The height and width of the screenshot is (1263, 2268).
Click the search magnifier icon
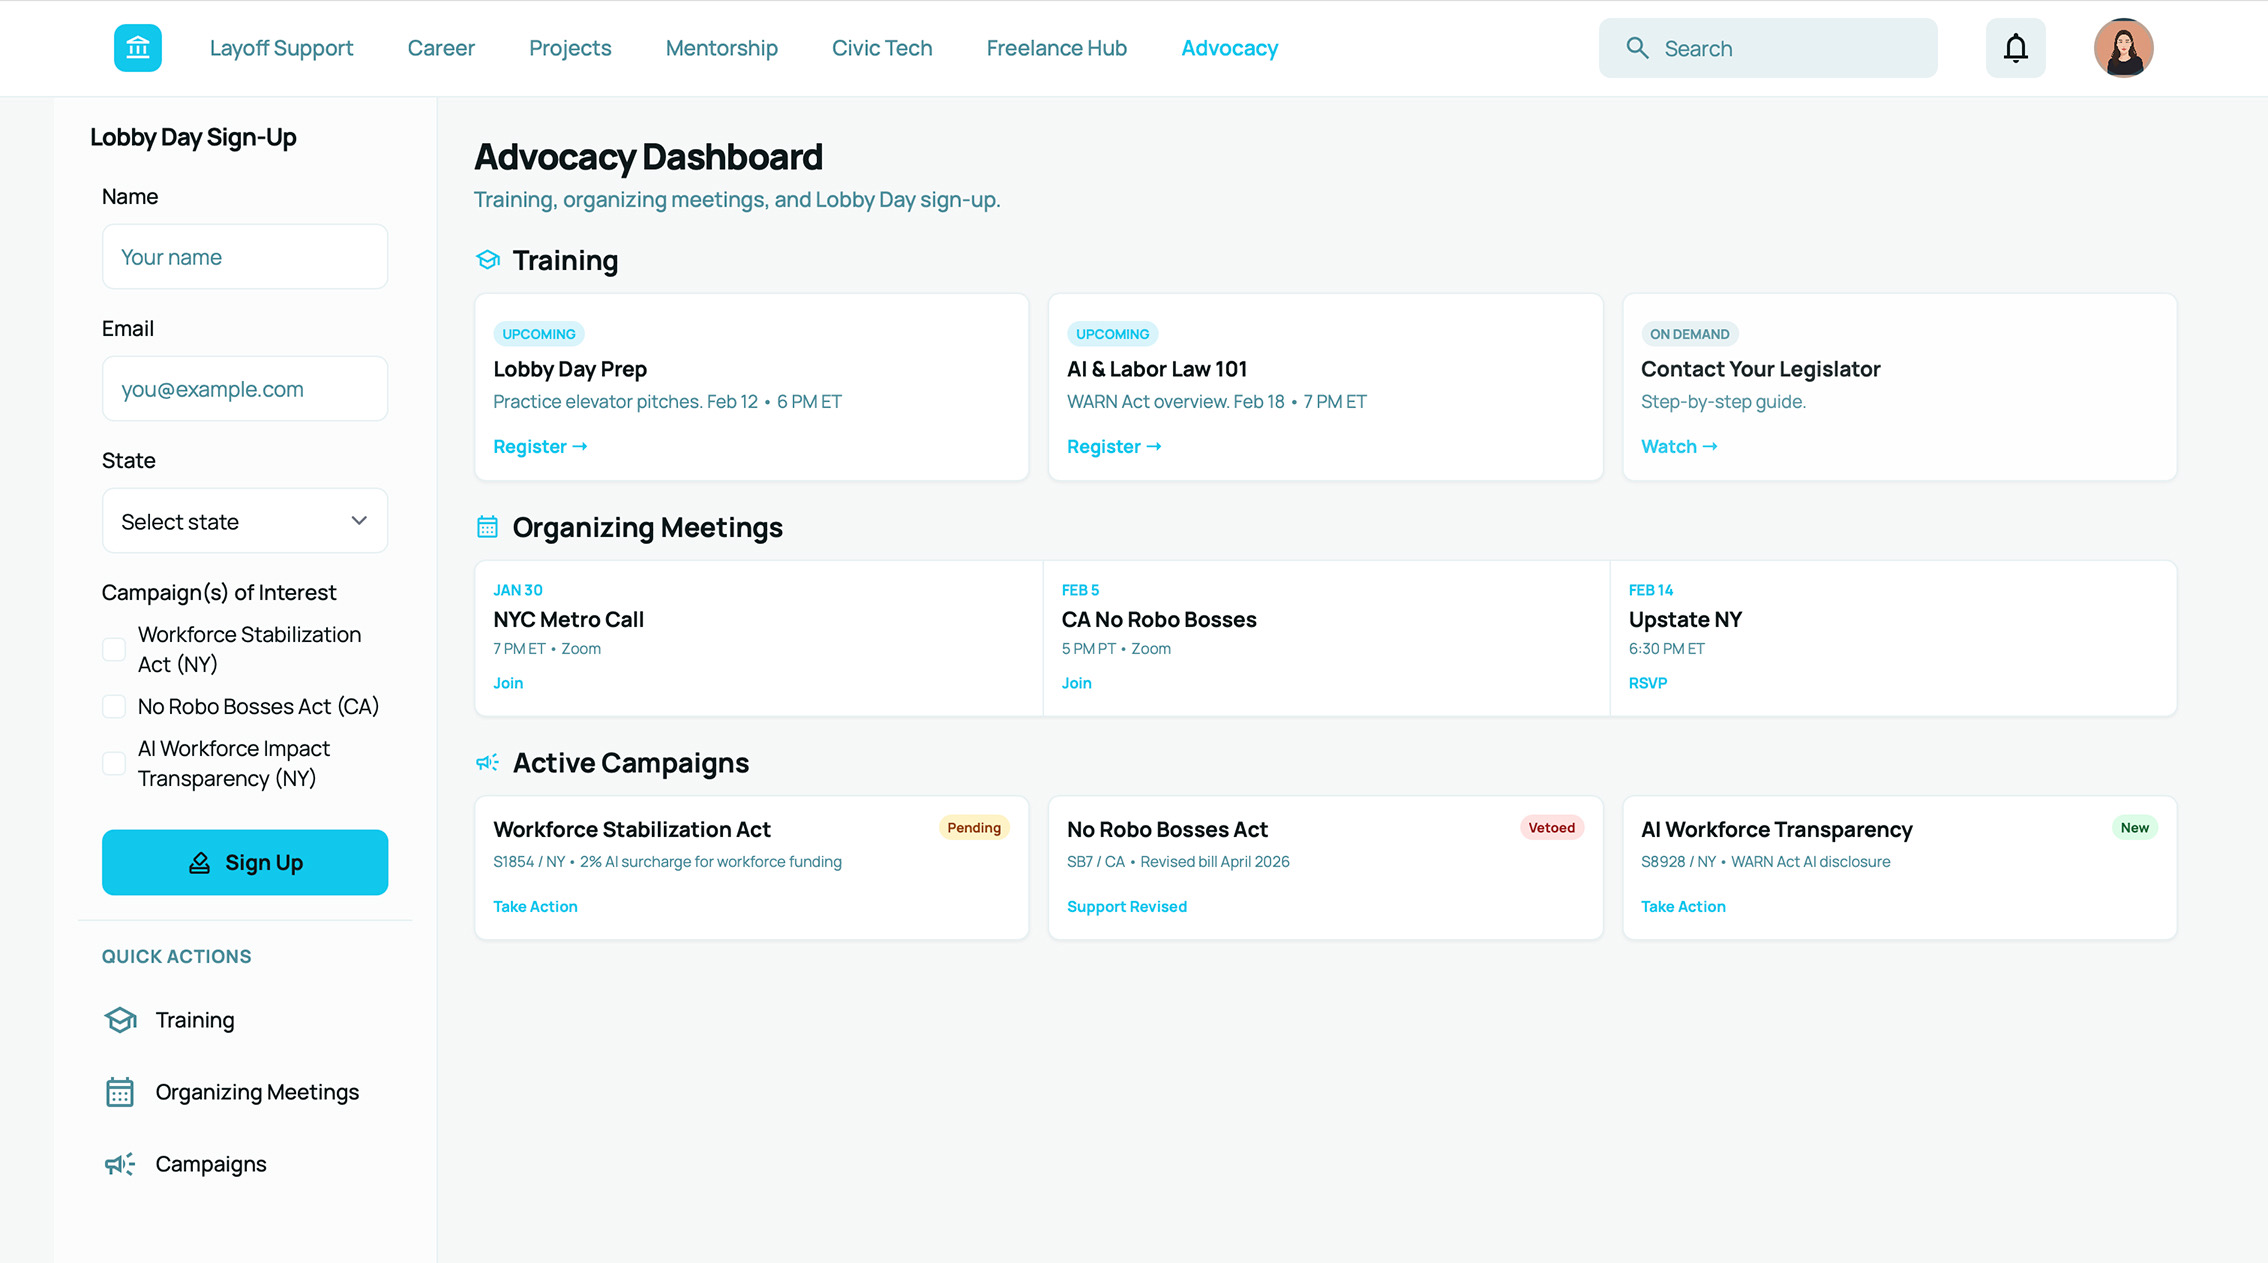(1637, 47)
